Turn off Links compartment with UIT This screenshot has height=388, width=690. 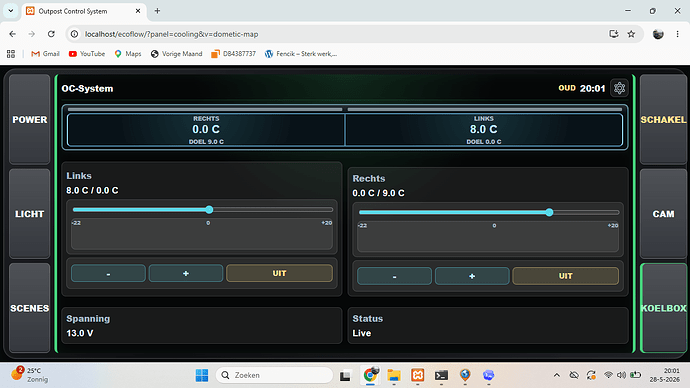279,273
